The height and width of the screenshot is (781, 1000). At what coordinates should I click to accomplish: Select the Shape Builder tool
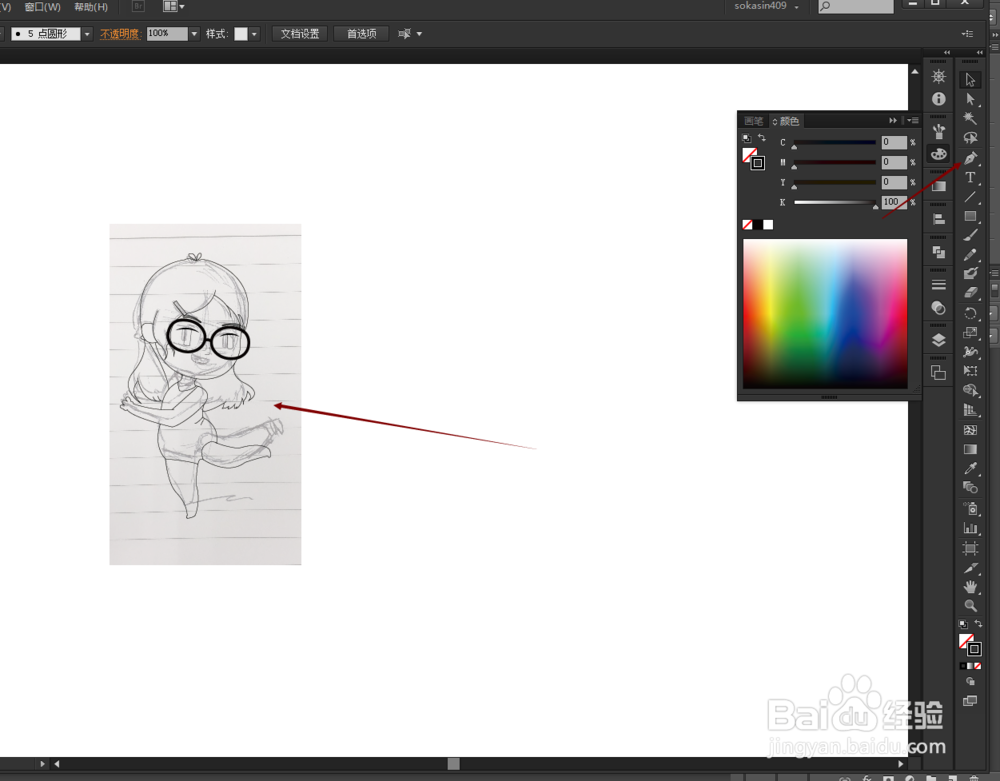pyautogui.click(x=970, y=390)
